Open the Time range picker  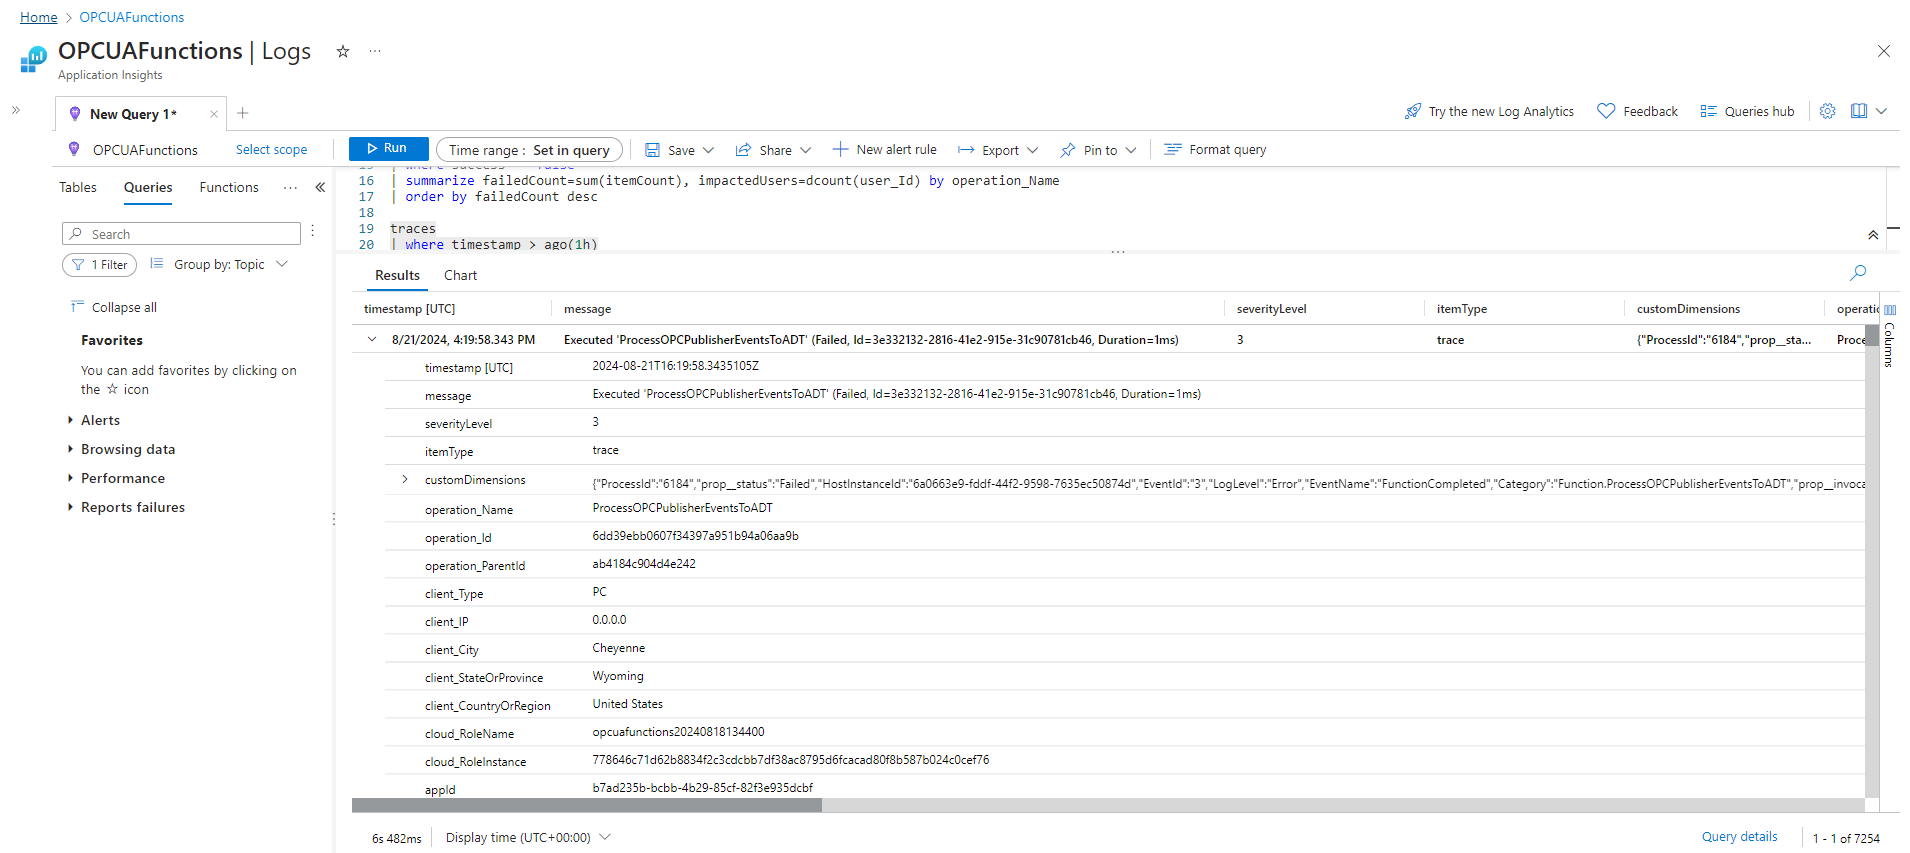pos(529,150)
